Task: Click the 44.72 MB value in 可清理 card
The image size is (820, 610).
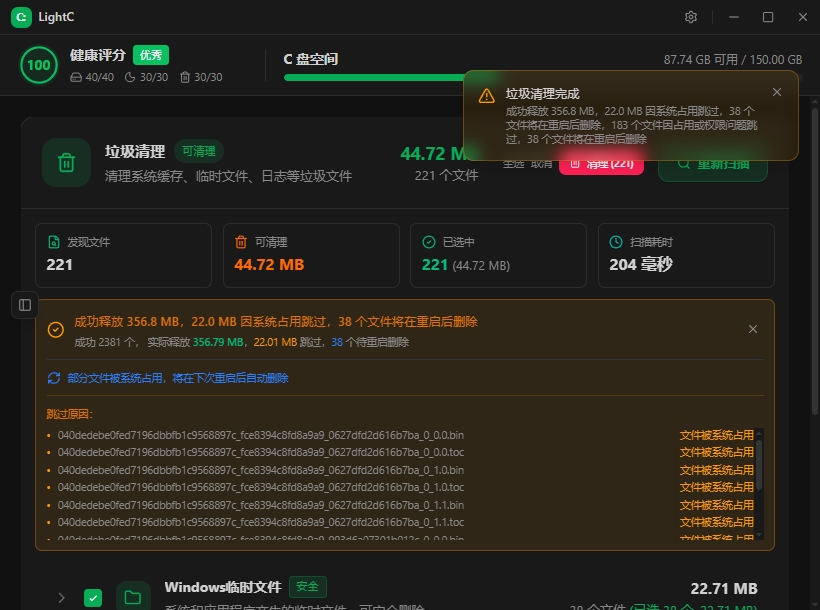Action: 269,265
